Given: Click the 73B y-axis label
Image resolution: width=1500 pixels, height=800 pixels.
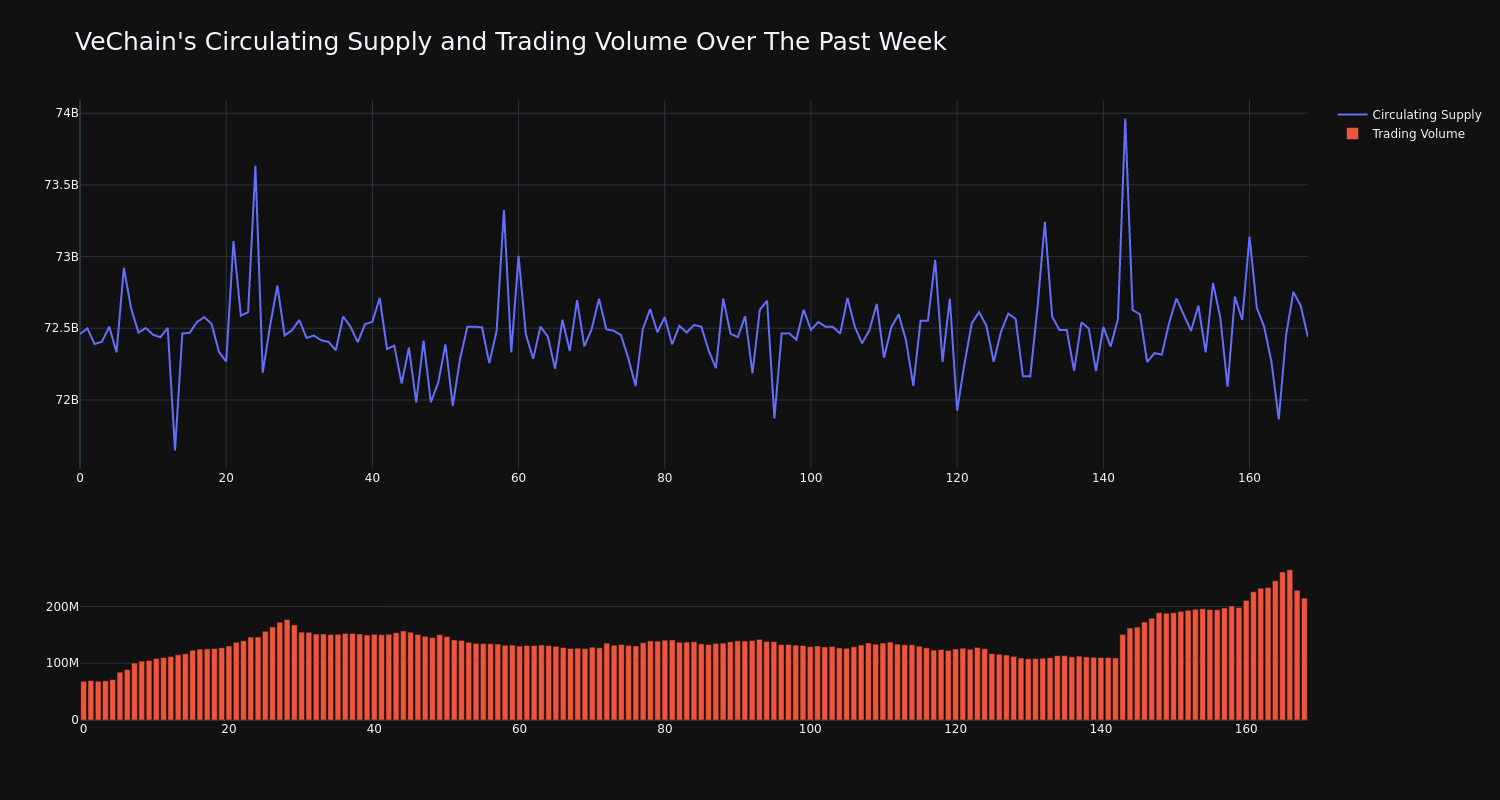Looking at the screenshot, I should click(x=67, y=257).
